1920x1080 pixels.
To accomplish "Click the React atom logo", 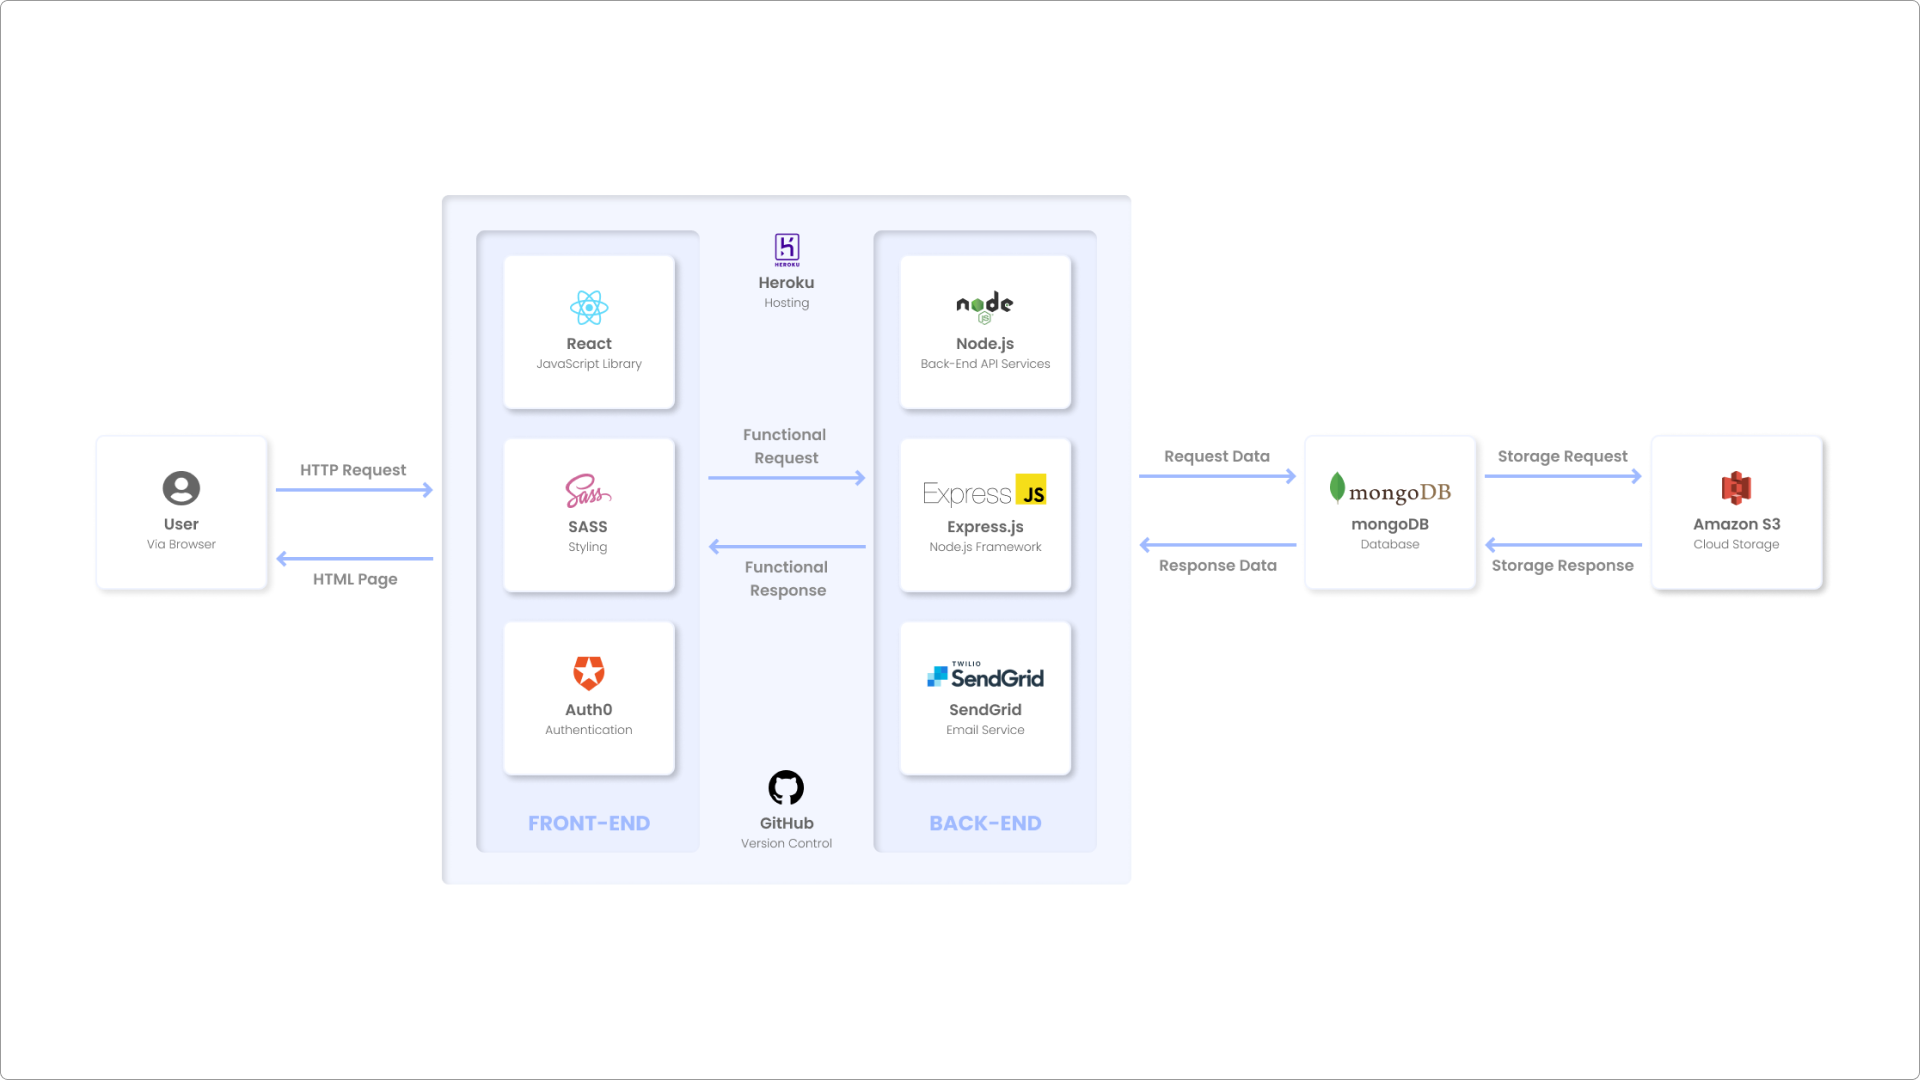I will point(589,308).
